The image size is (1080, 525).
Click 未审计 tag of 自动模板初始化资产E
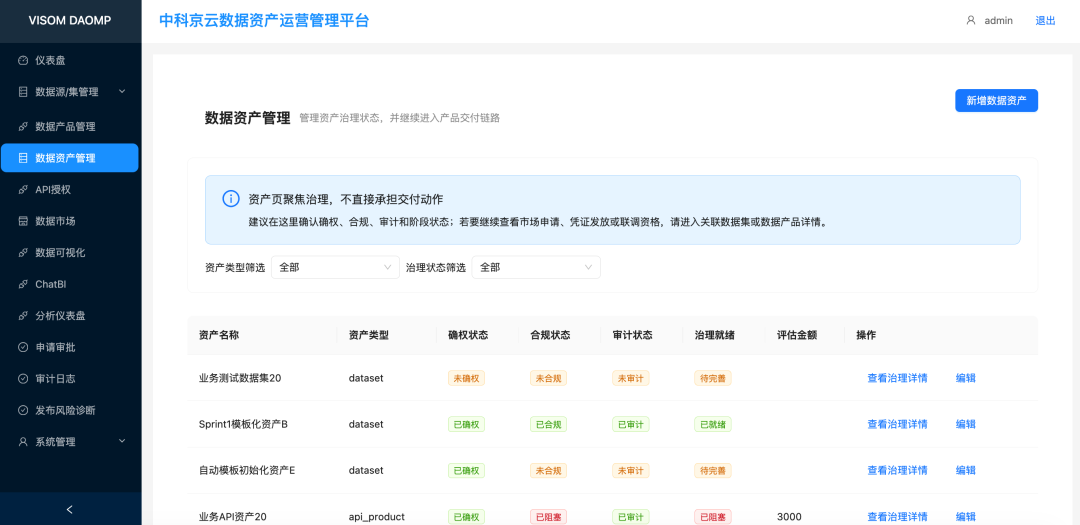point(630,470)
